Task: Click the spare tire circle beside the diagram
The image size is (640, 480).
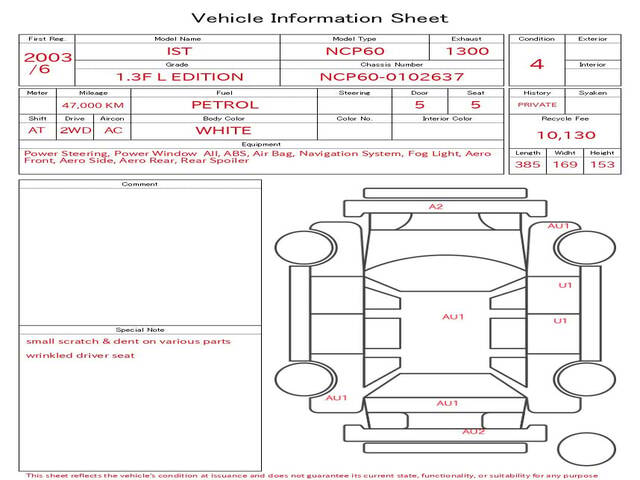Action: (x=580, y=449)
